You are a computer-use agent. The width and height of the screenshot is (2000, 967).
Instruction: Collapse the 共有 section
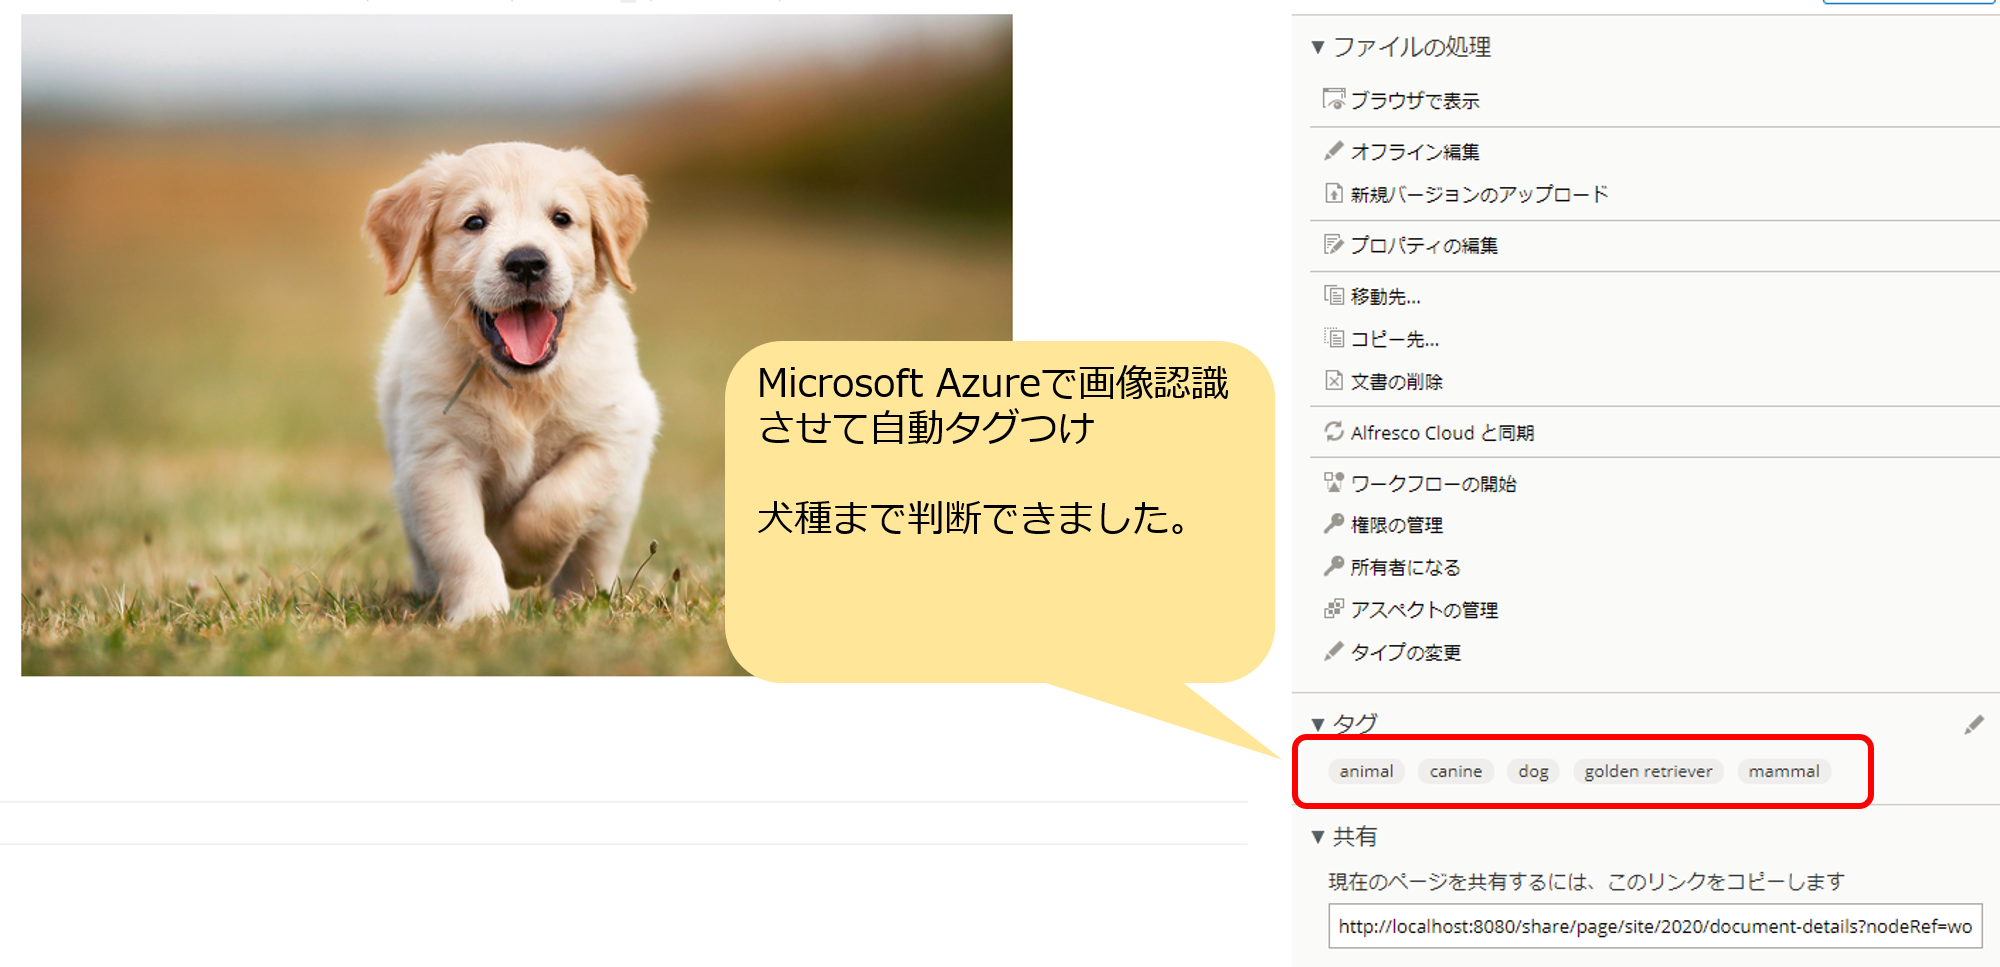point(1318,837)
